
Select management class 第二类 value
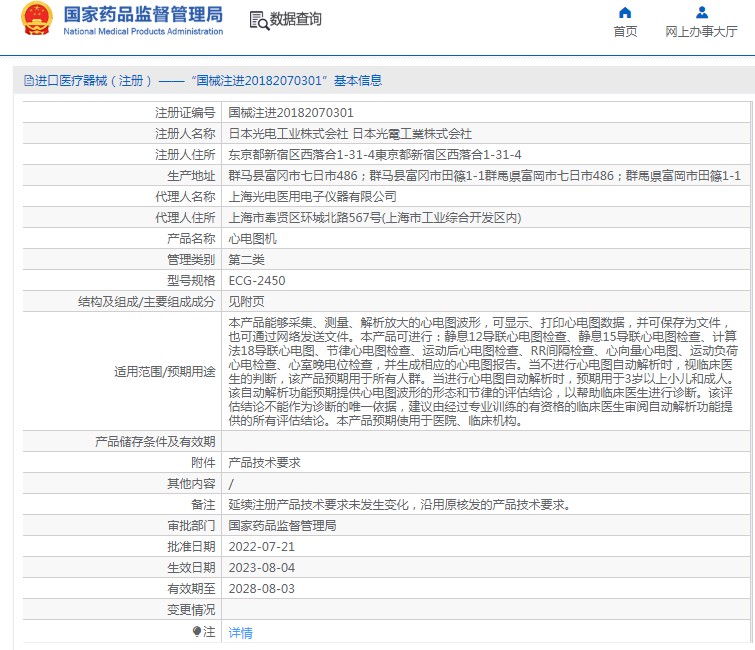coord(247,260)
